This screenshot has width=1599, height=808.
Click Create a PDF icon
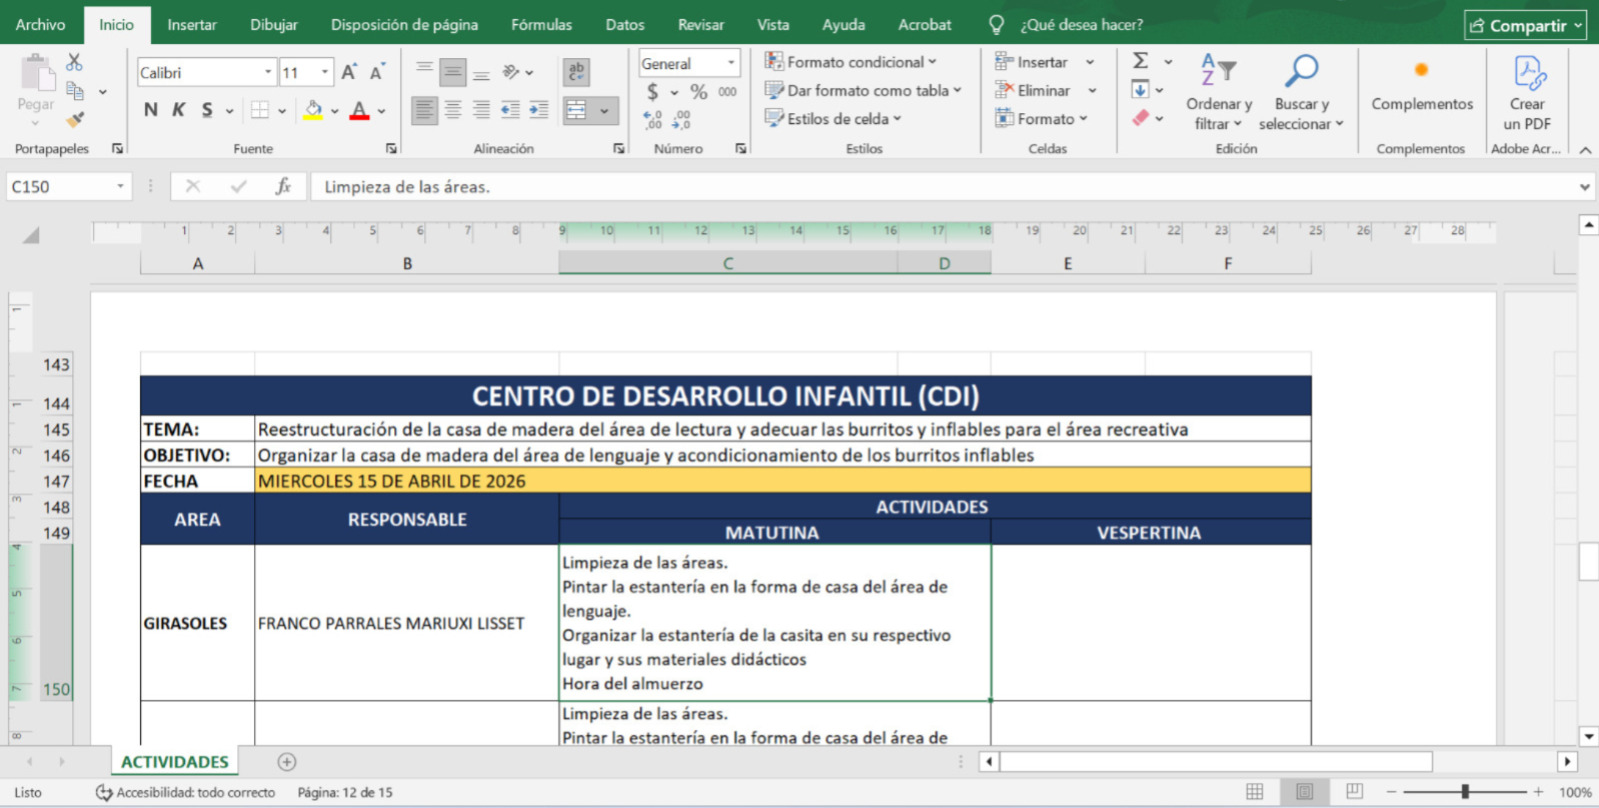click(x=1527, y=93)
